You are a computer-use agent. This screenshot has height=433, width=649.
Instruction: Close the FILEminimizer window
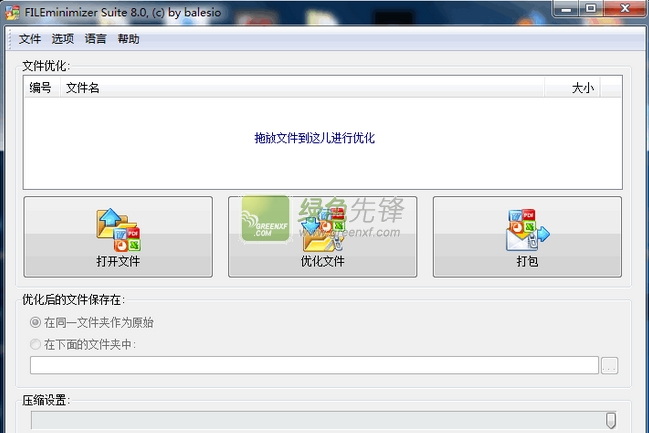(x=625, y=8)
